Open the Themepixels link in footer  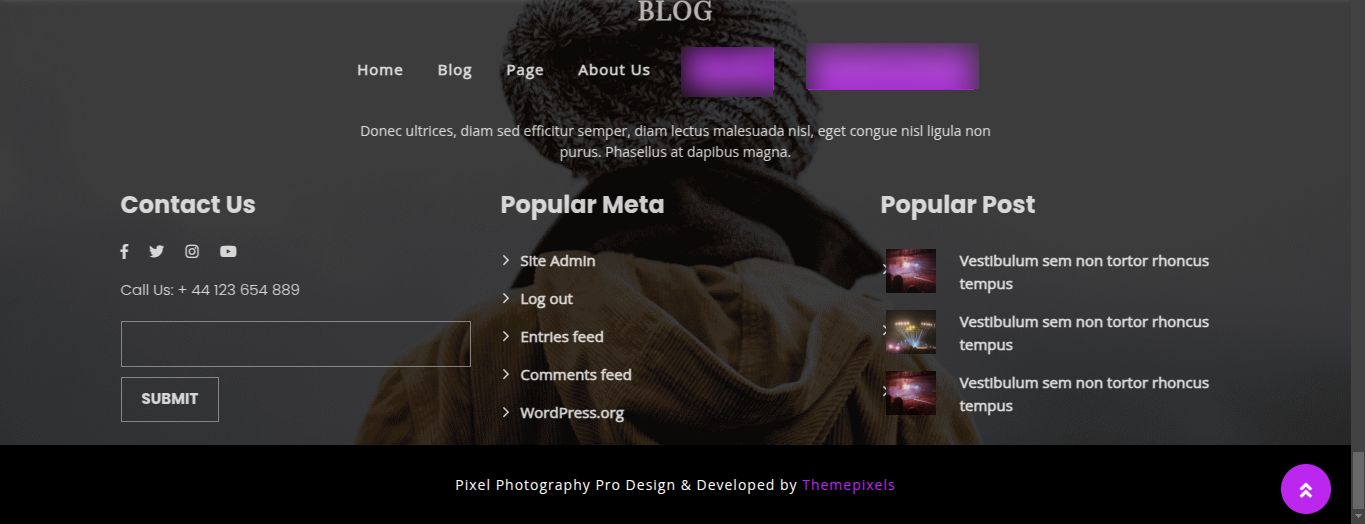pos(849,485)
